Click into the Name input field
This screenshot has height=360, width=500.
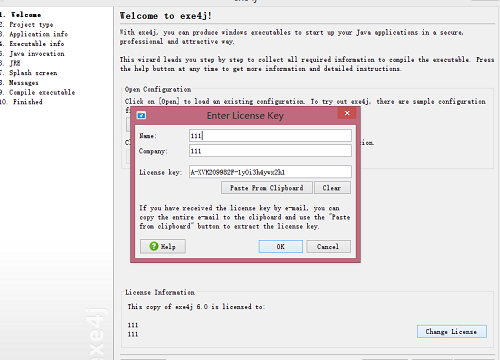(x=270, y=136)
